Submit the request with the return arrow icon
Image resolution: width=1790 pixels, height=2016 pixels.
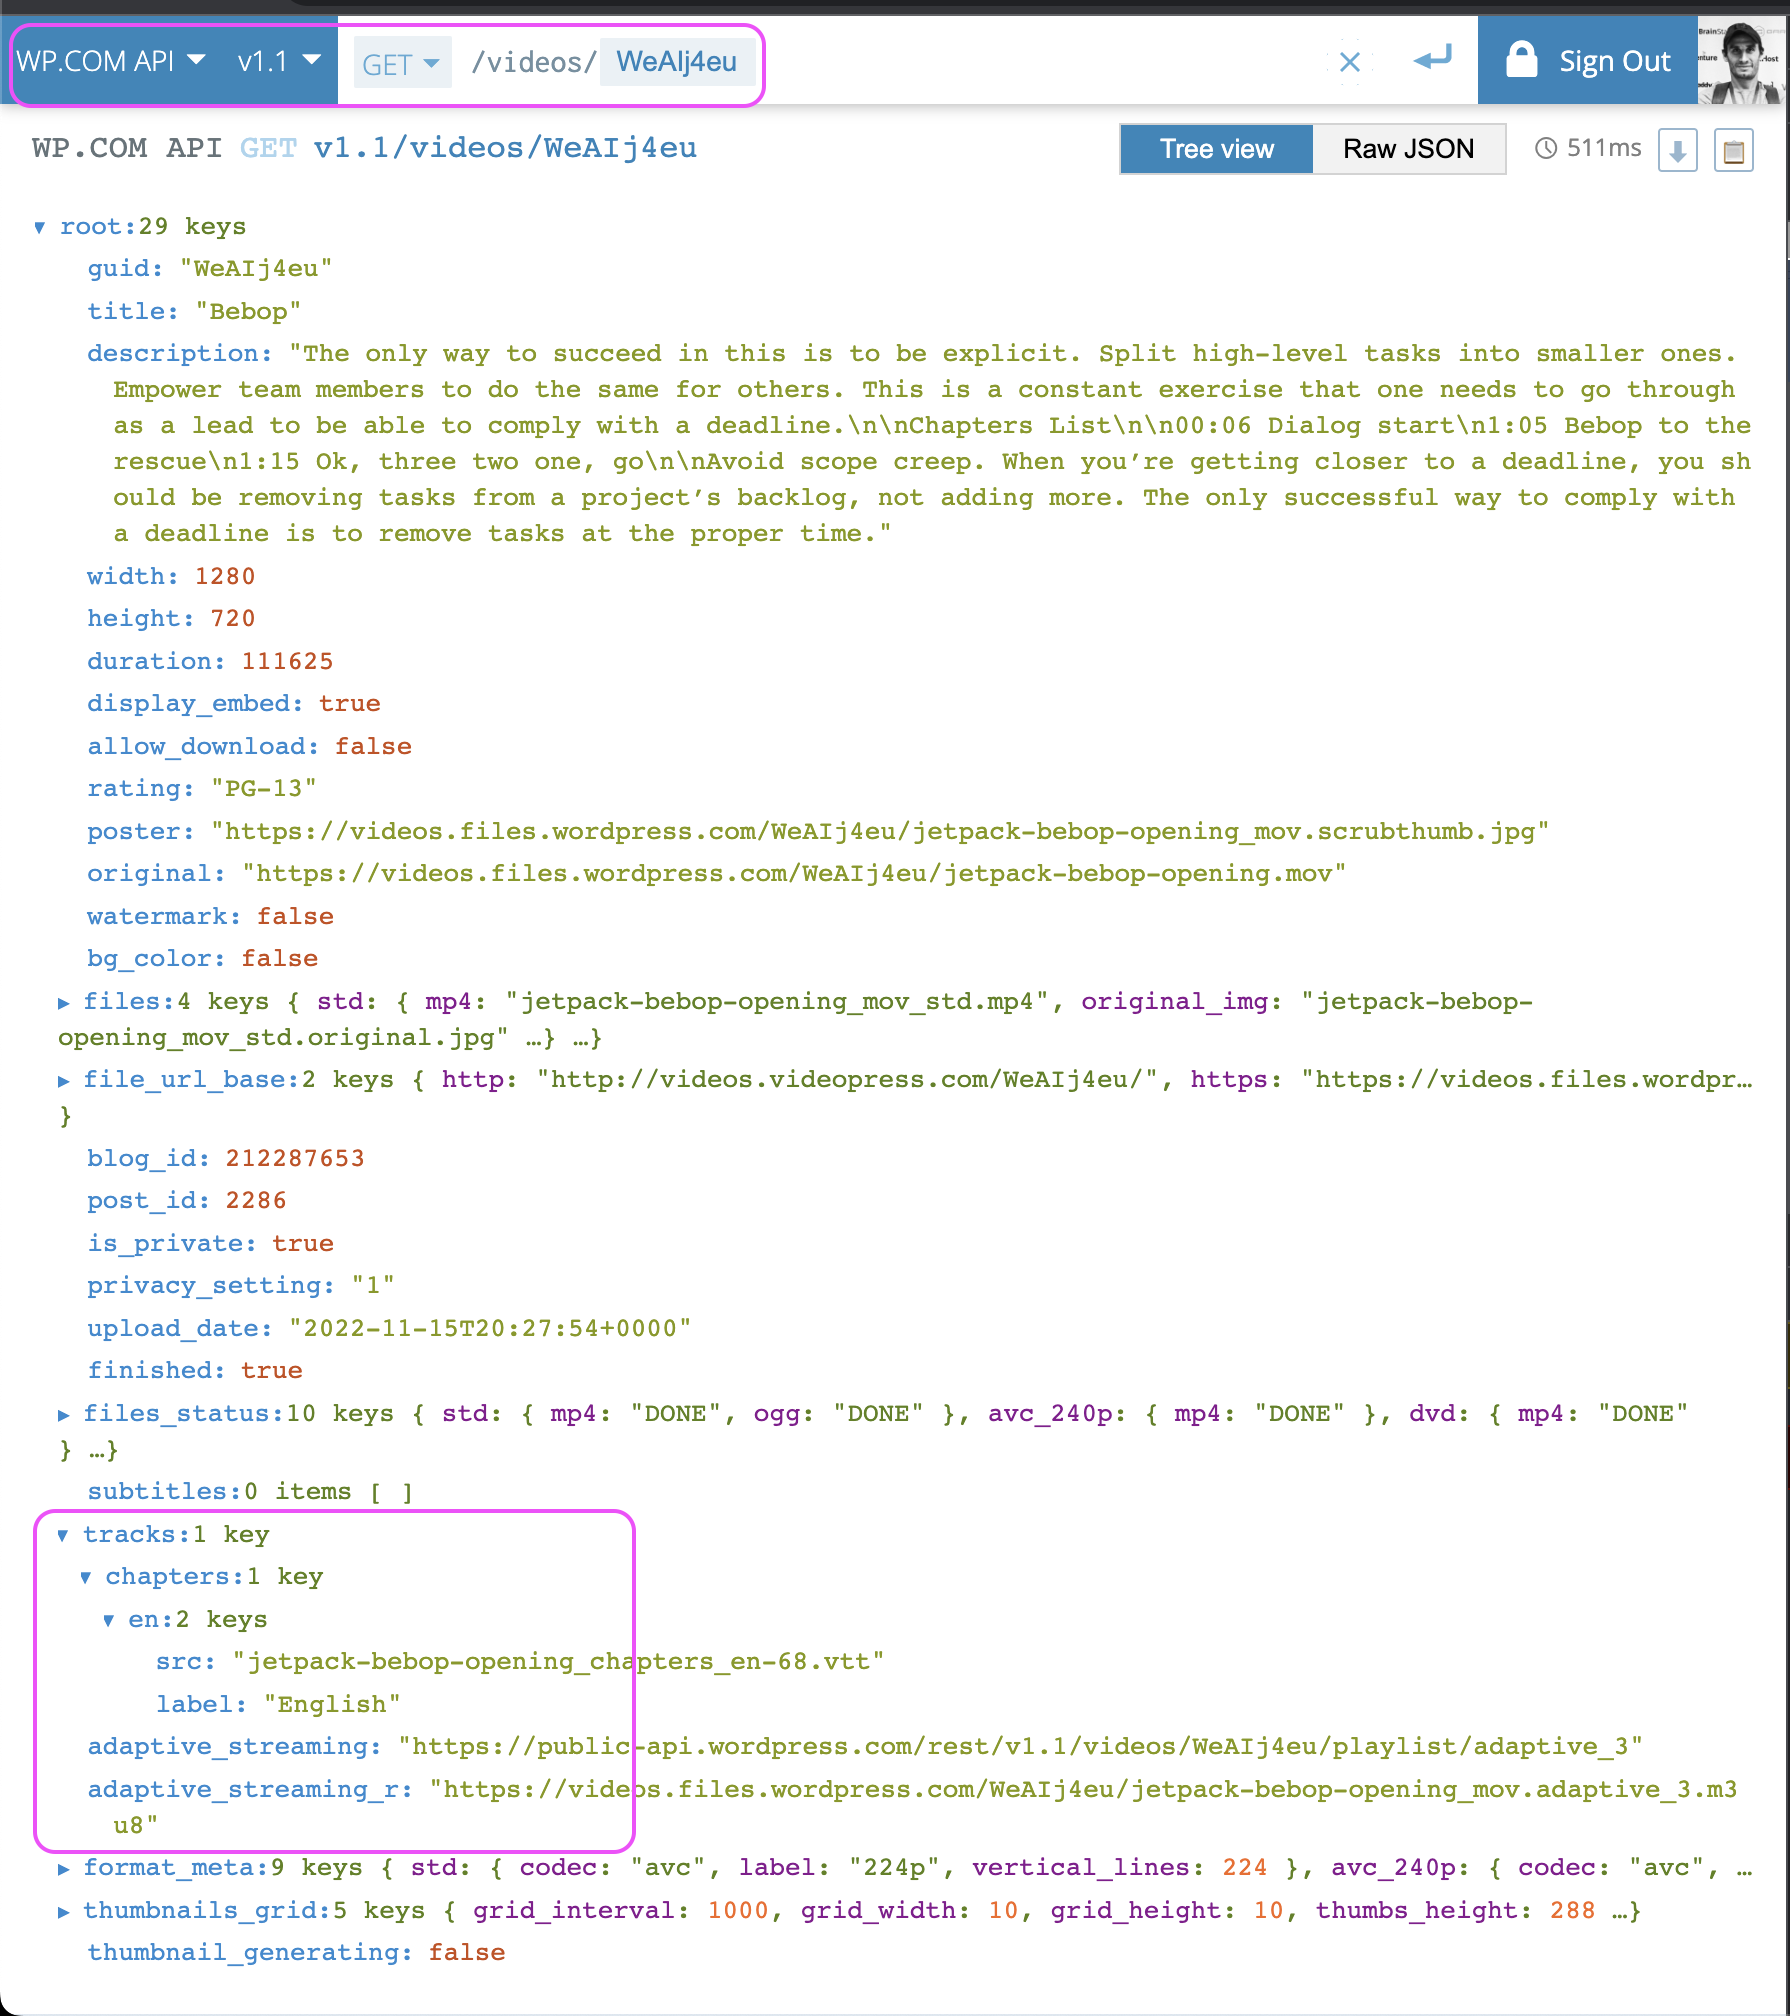pos(1432,59)
